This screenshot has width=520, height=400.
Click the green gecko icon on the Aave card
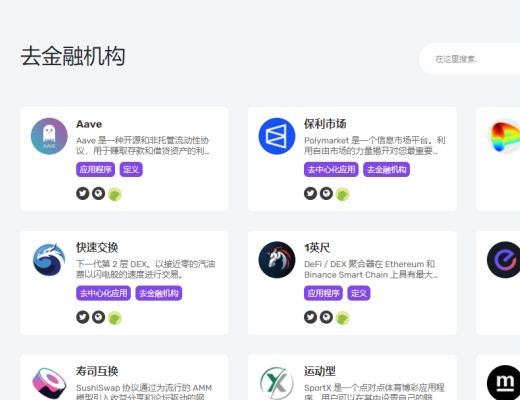[115, 194]
